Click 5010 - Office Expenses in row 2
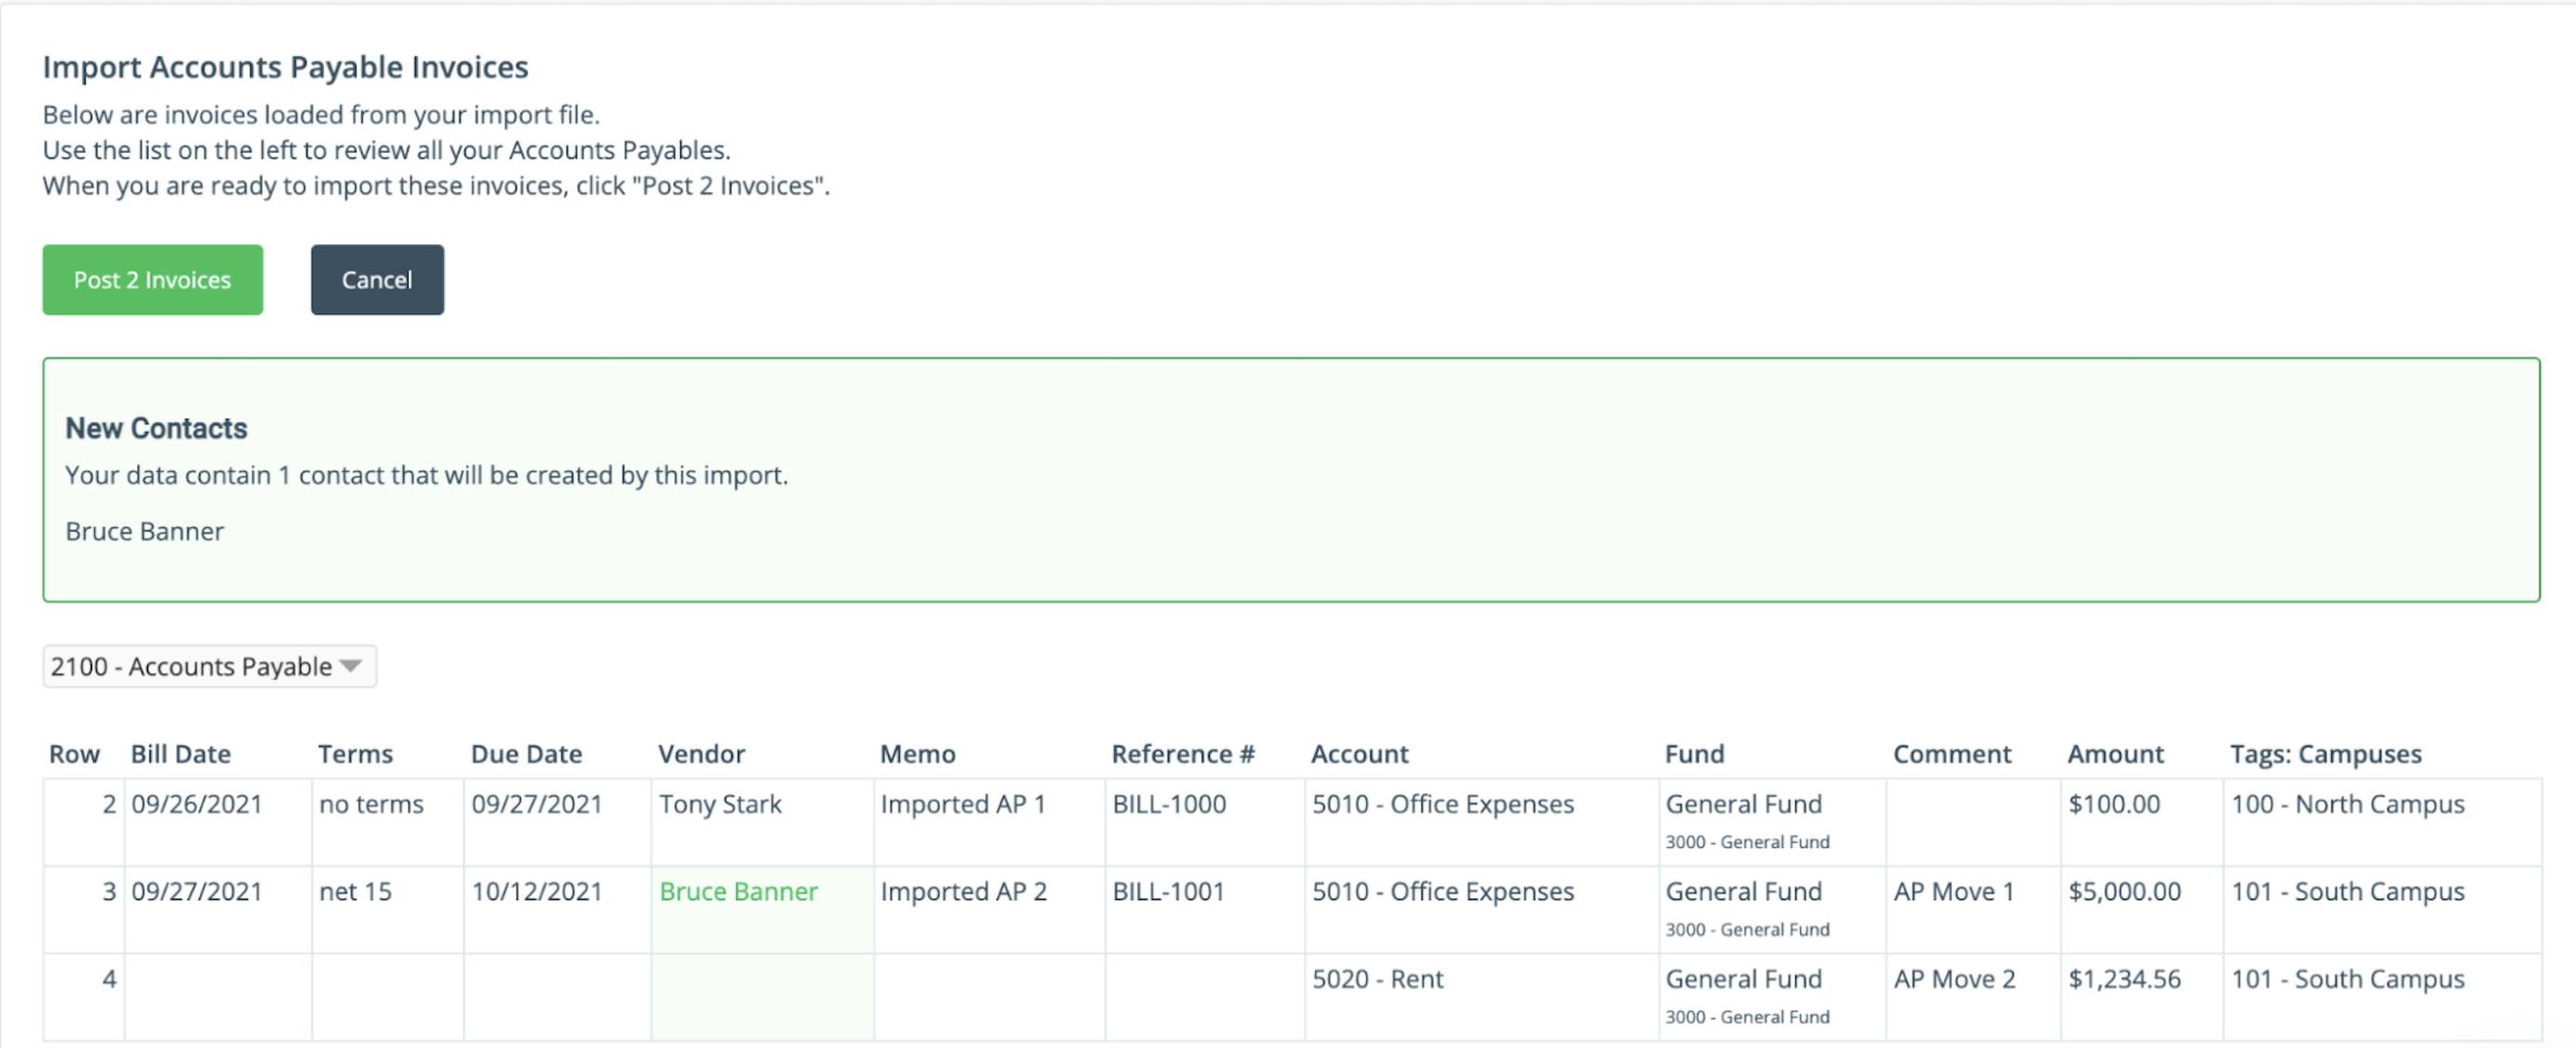The width and height of the screenshot is (2576, 1048). pos(1443,804)
